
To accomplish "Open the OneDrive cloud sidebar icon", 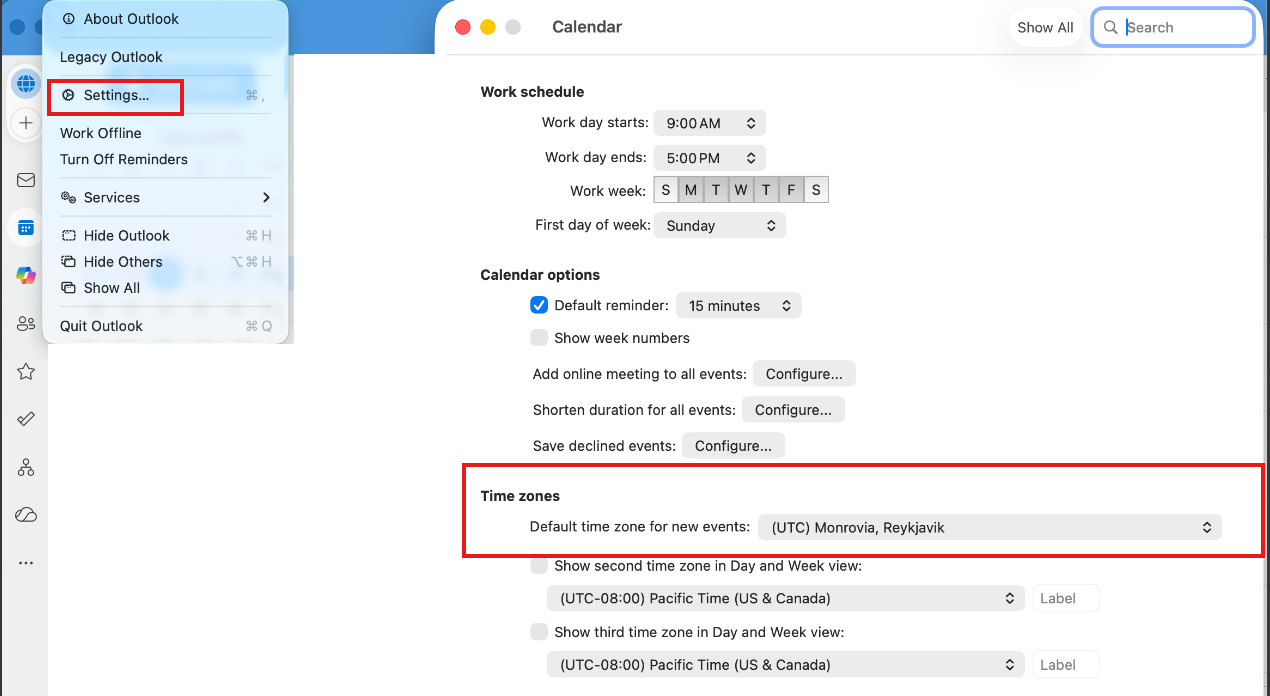I will (x=26, y=515).
